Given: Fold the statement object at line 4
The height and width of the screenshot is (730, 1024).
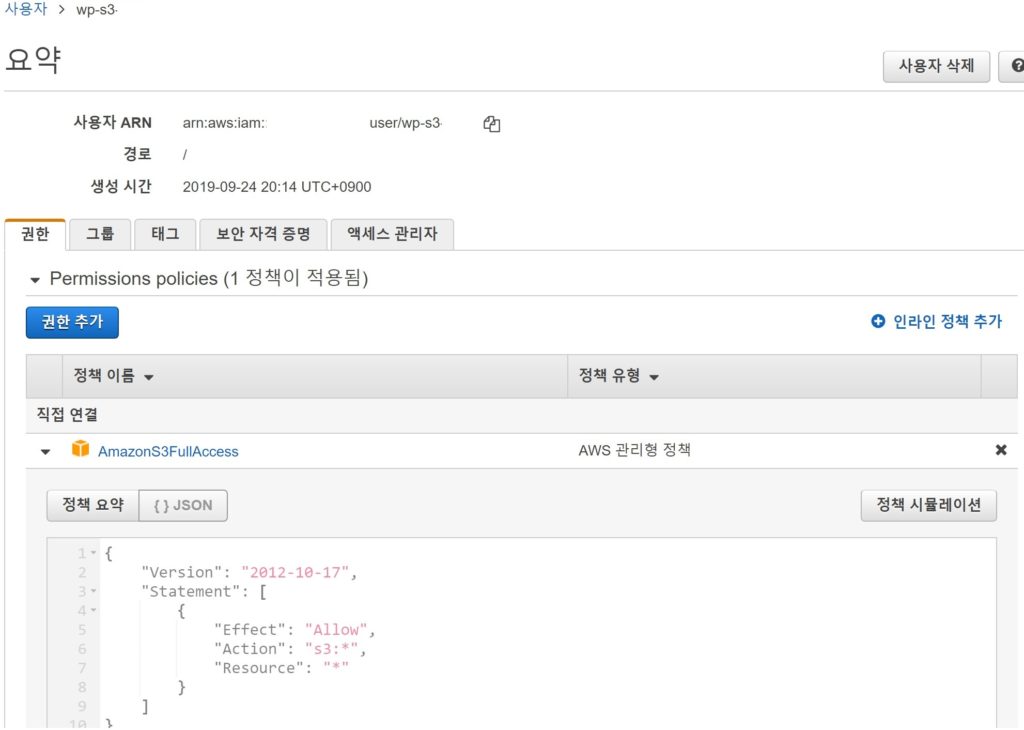Looking at the screenshot, I should coord(93,611).
